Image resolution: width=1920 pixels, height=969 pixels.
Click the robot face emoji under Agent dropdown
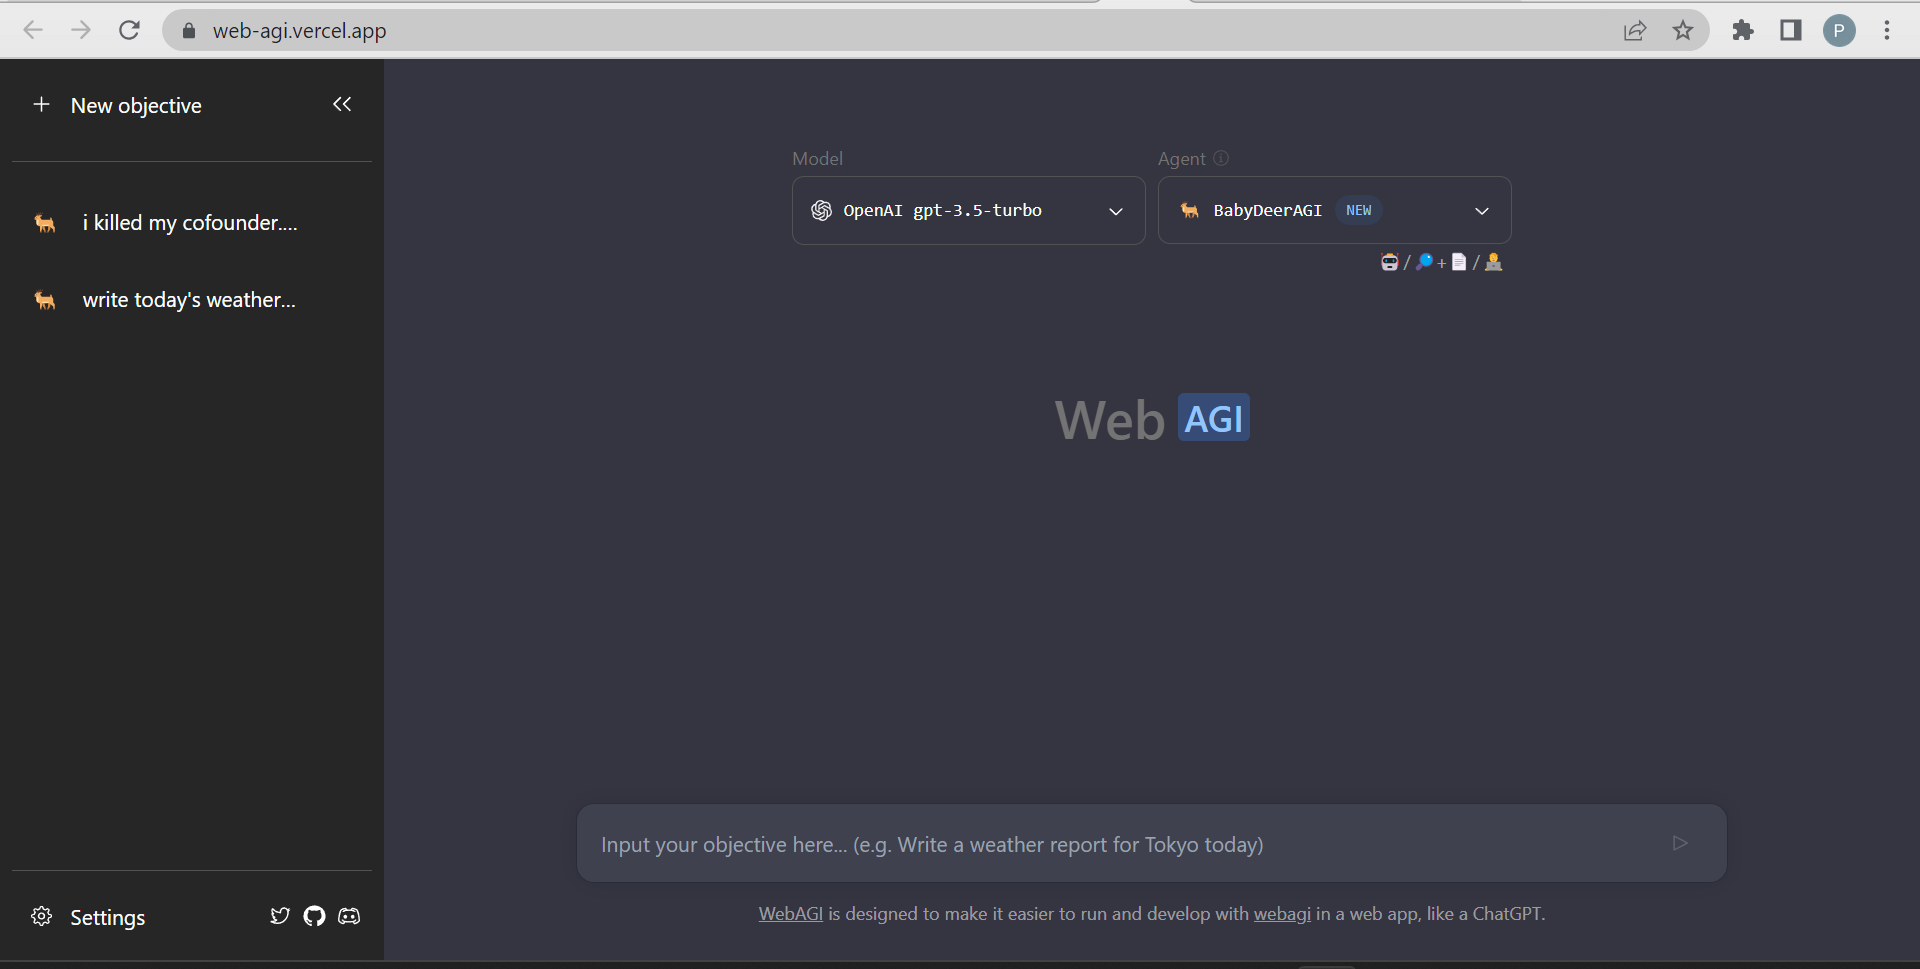click(1389, 262)
